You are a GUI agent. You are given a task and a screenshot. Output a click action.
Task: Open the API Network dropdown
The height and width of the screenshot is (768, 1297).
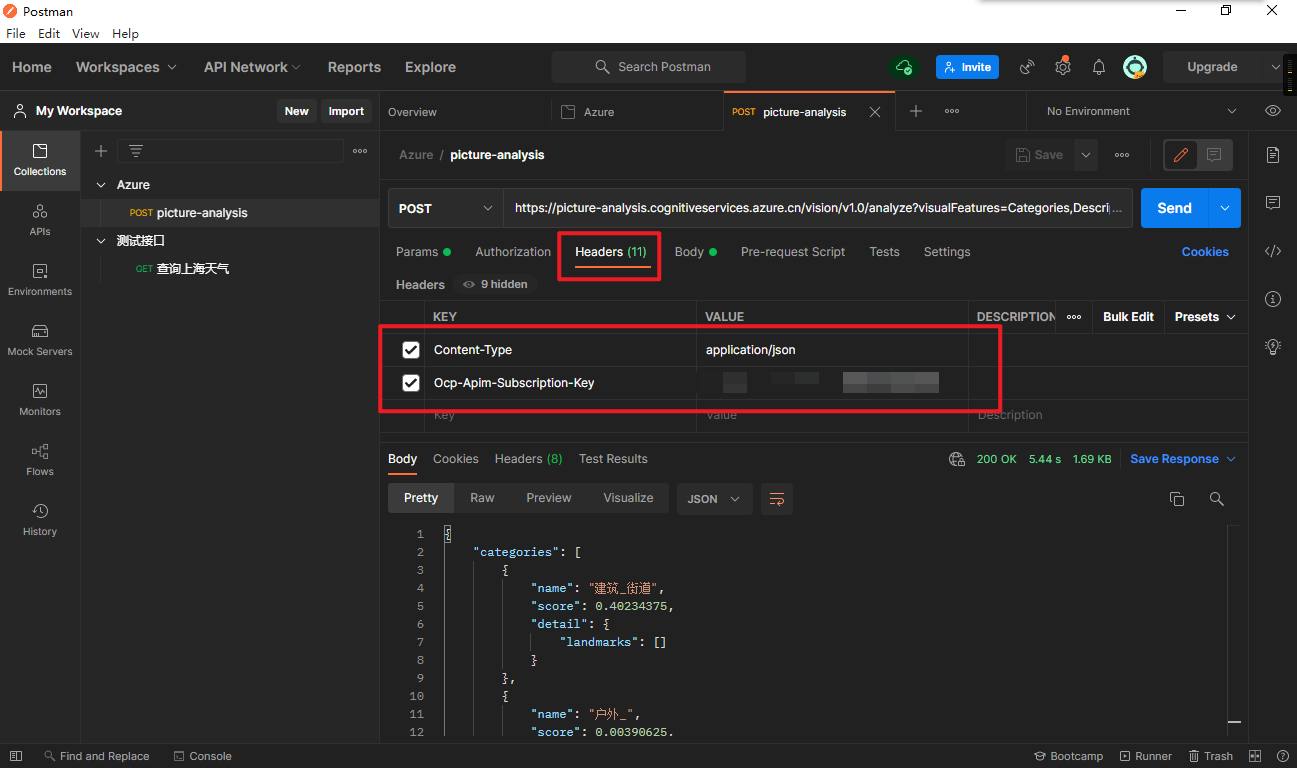(x=252, y=67)
